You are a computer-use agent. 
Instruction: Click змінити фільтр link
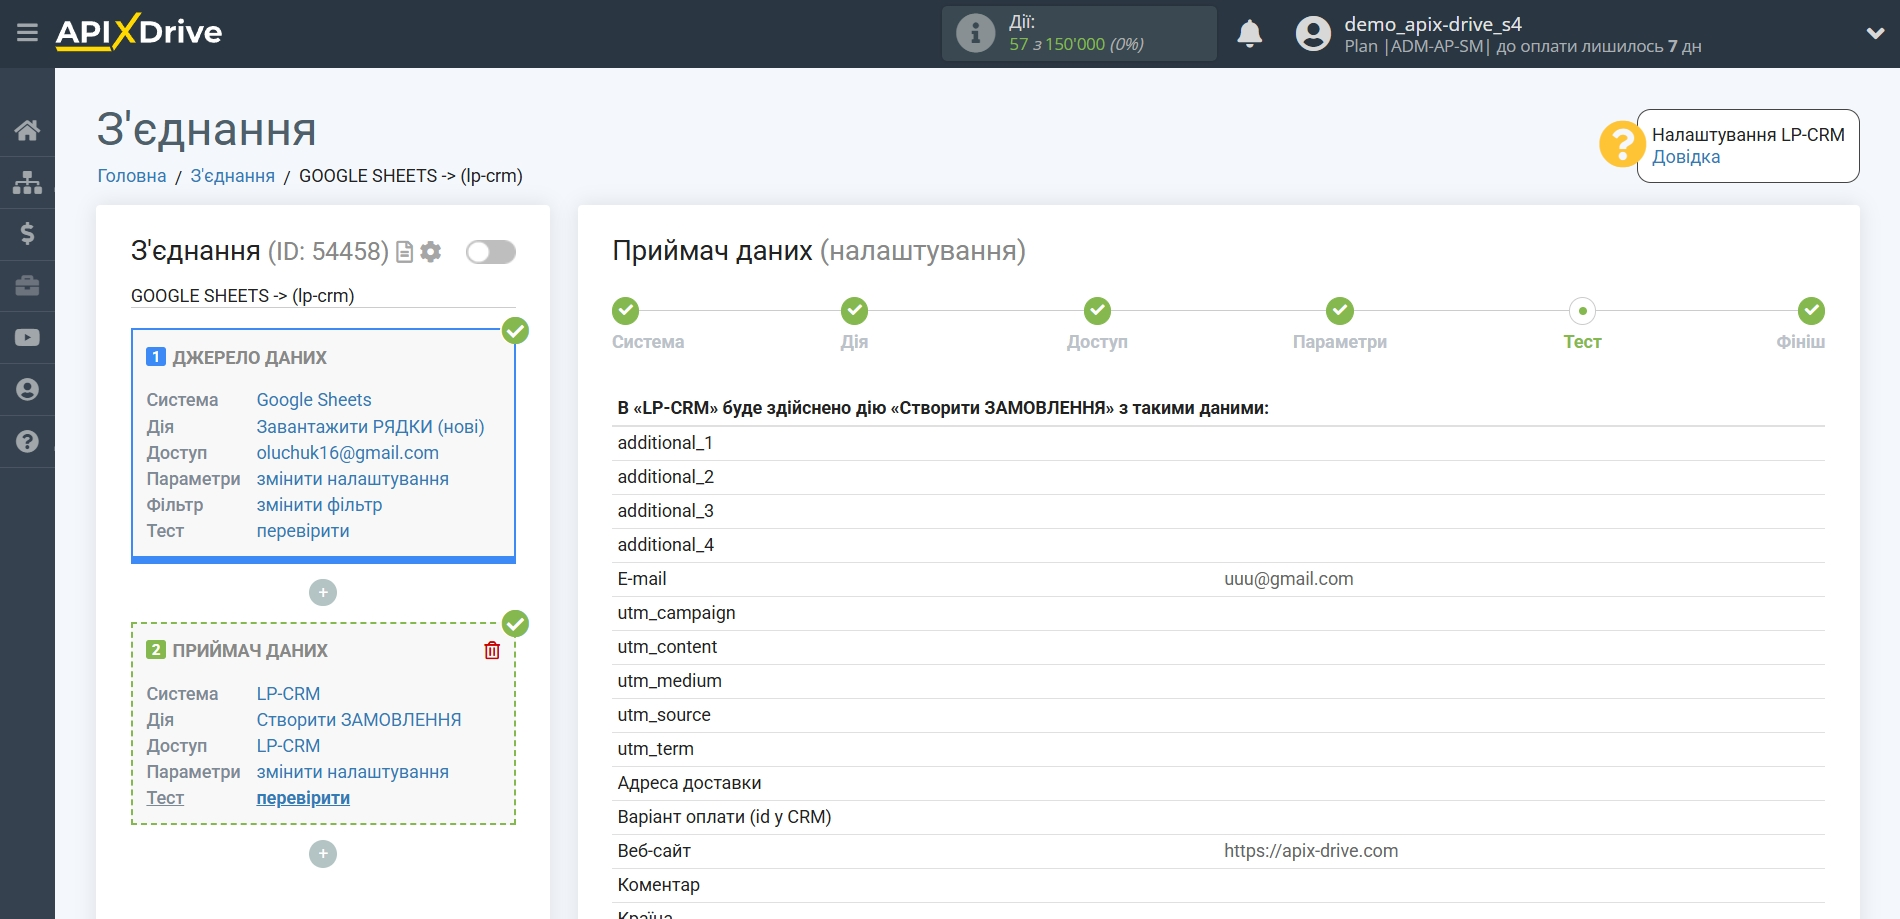coord(319,505)
